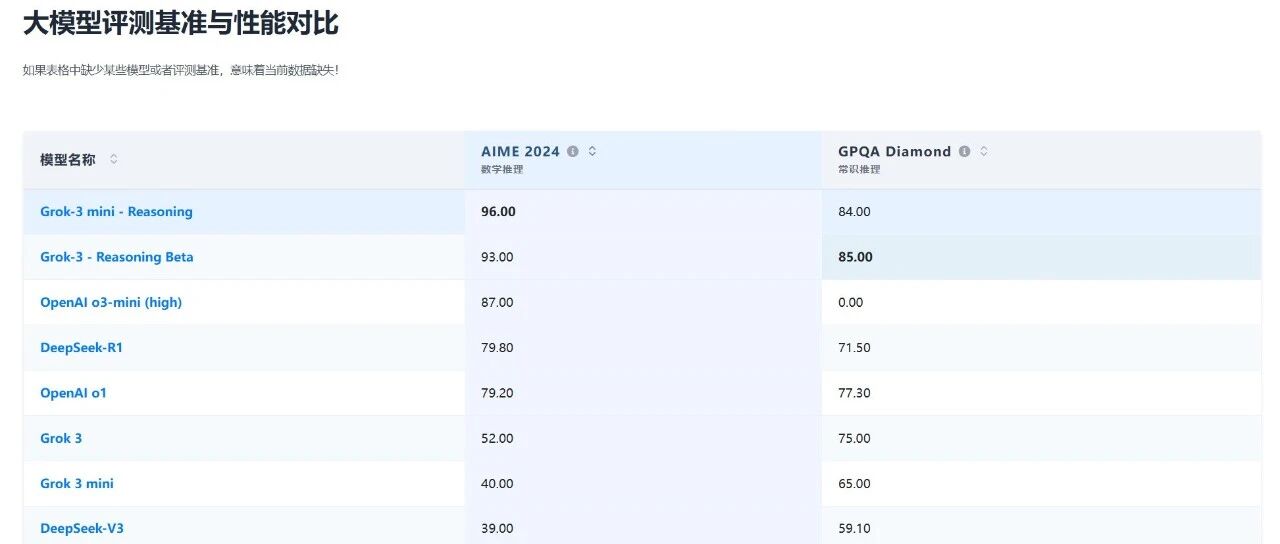Click the AIME 2024 column header text

pyautogui.click(x=521, y=152)
